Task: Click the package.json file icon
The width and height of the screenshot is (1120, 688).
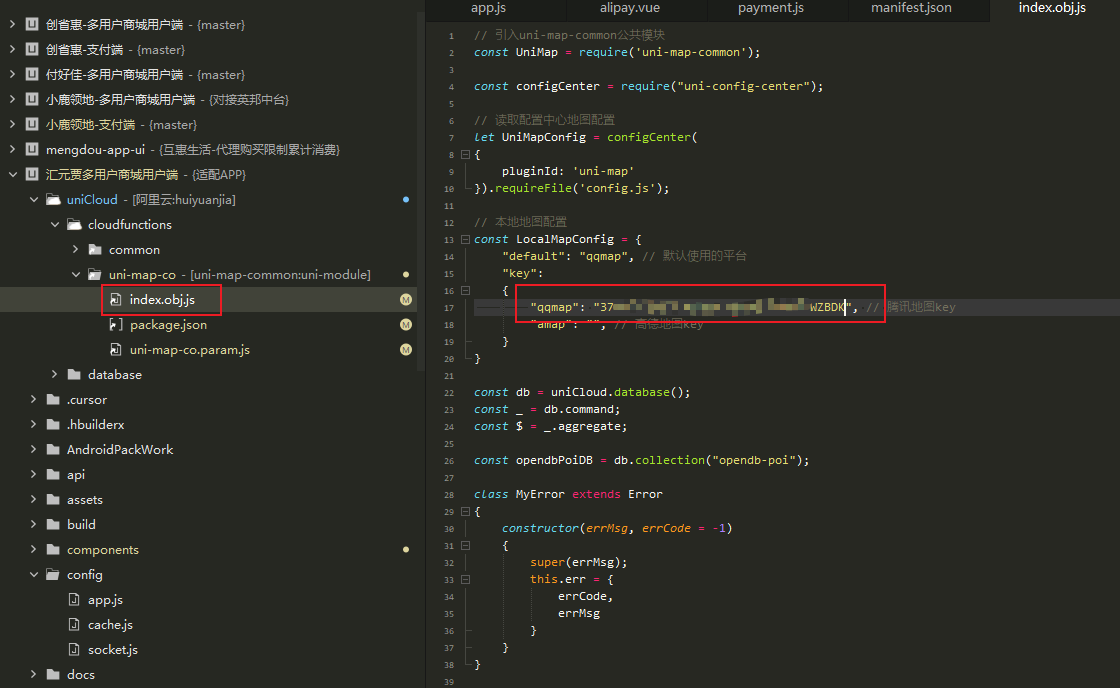Action: point(116,325)
